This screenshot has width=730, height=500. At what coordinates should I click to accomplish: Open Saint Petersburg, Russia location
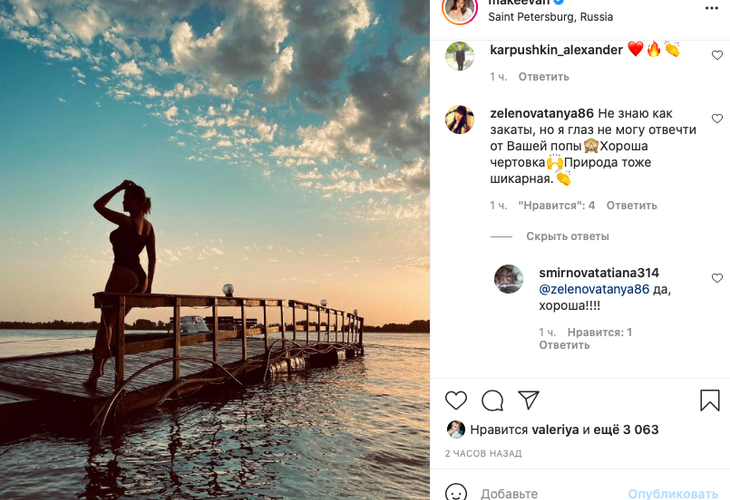pos(550,17)
